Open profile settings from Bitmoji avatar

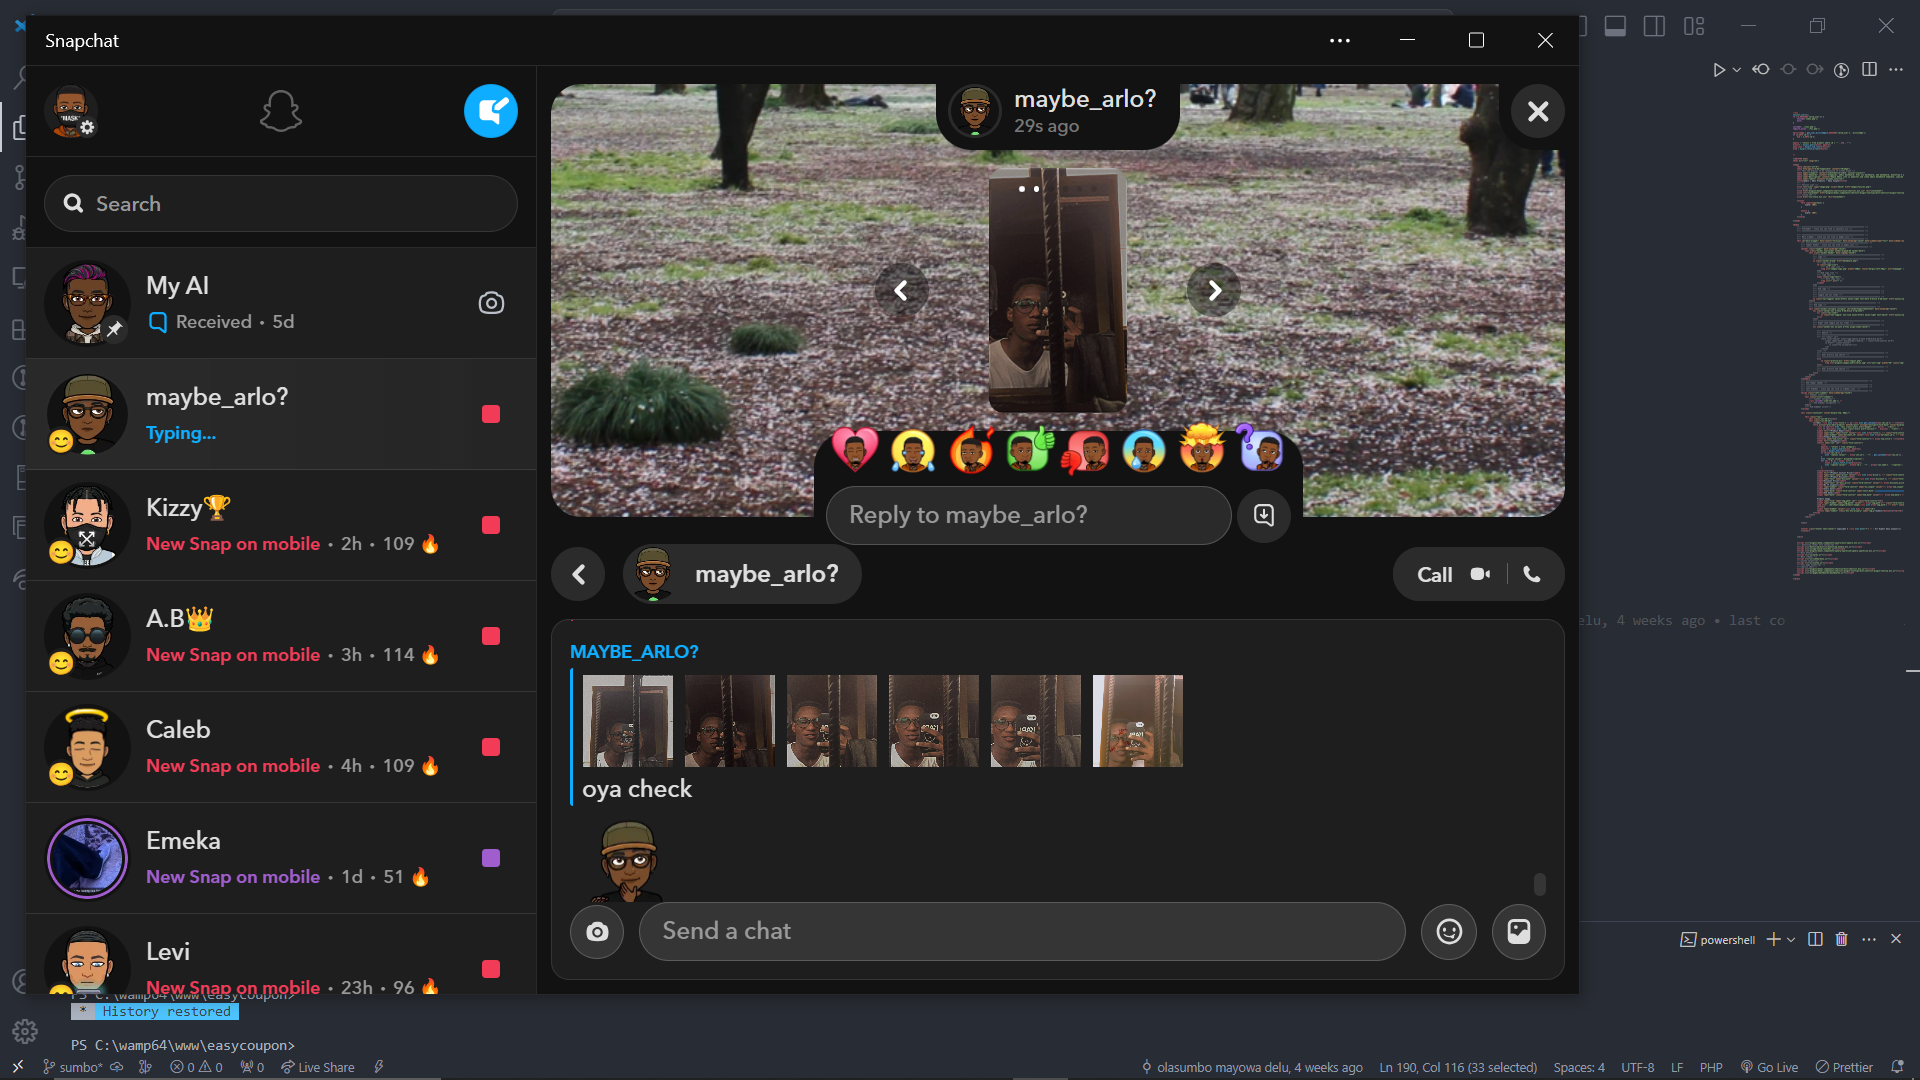71,111
